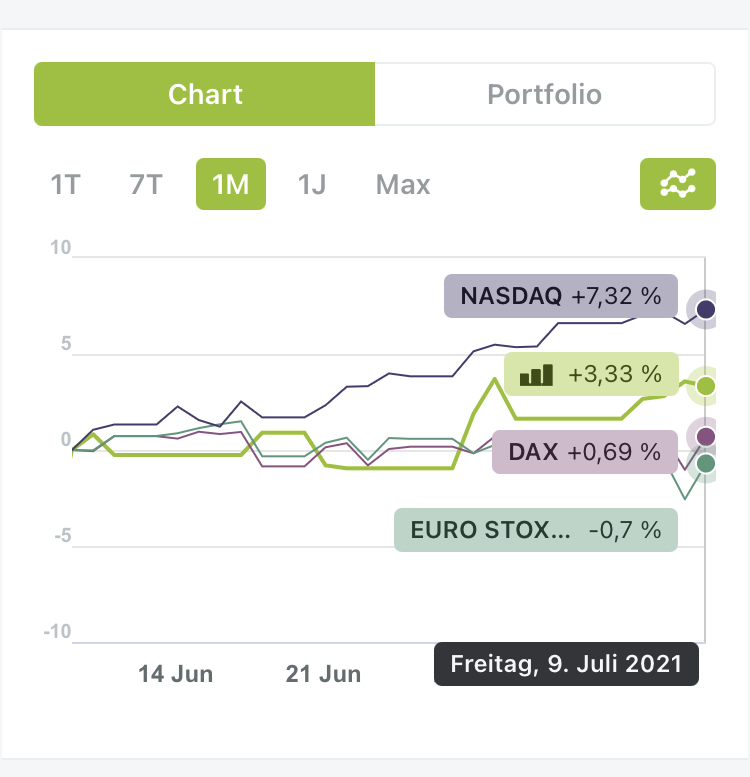Click the portfolio bar-chart icon in green label
The image size is (750, 777).
536,375
